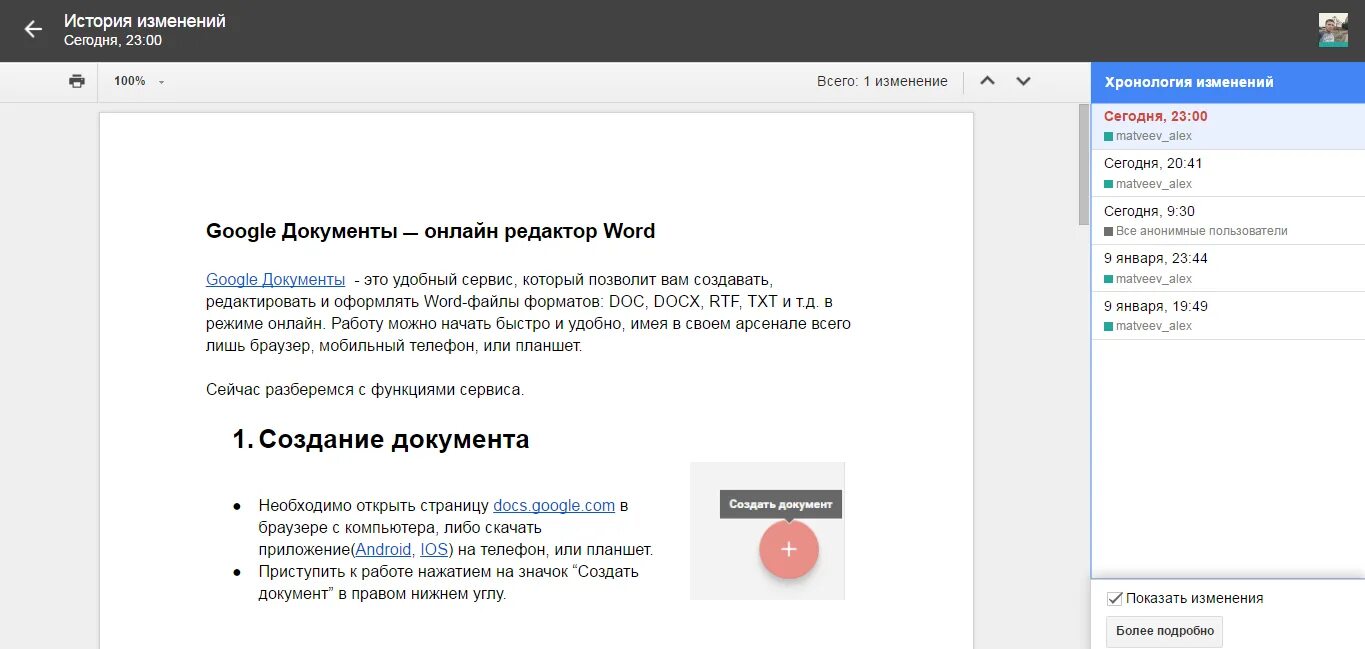Image resolution: width=1365 pixels, height=649 pixels.
Task: Select the Сегодня, 23:00 revision
Action: tap(1228, 126)
